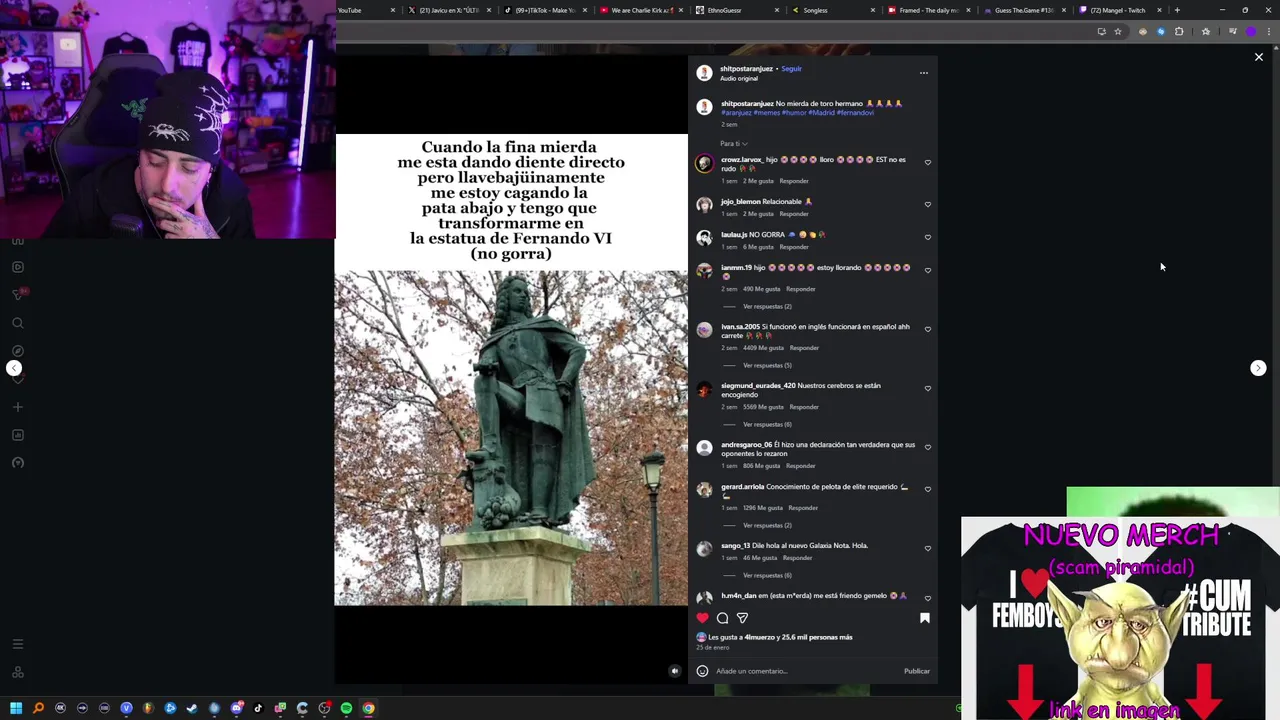Expand 'Ver respuestas (2)' under gerard.arriola
The width and height of the screenshot is (1280, 720).
pyautogui.click(x=767, y=526)
